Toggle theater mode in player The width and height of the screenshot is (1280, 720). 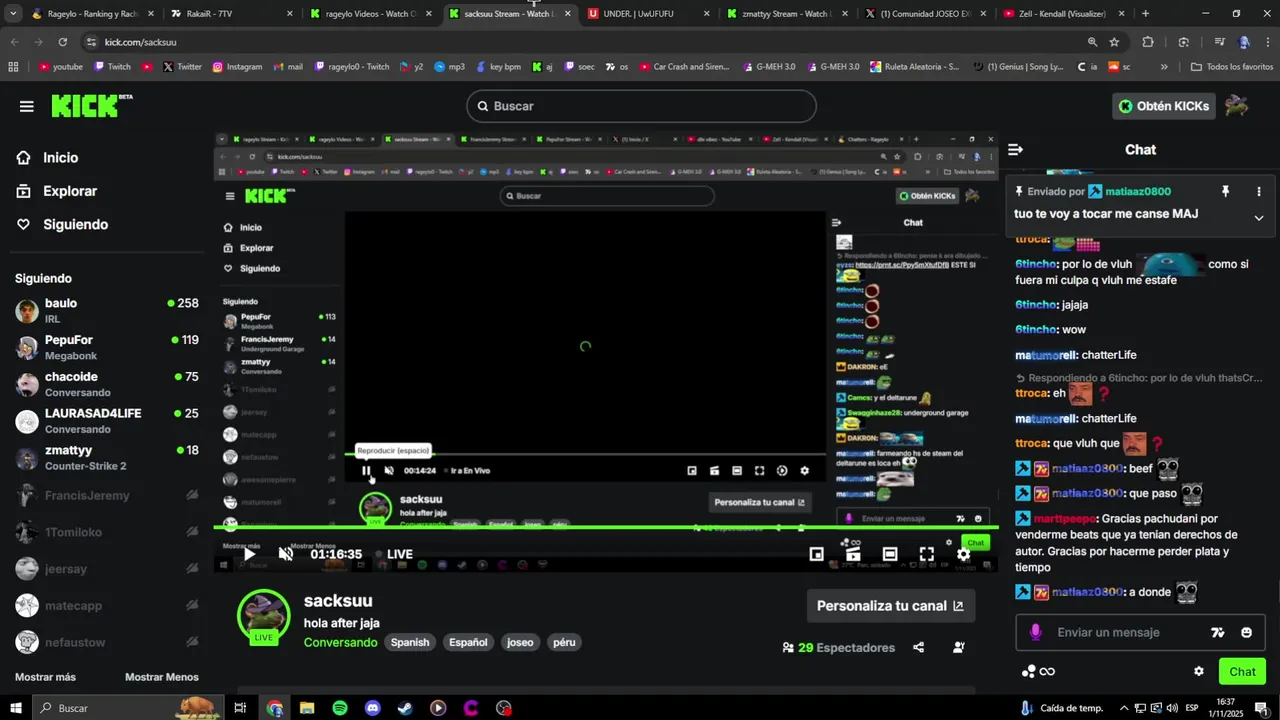tap(890, 554)
